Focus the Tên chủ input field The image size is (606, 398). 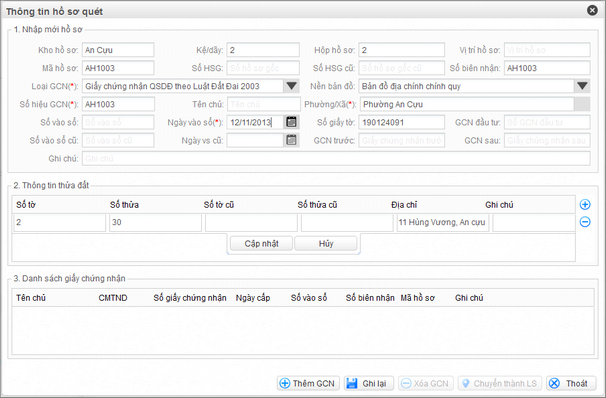(x=264, y=104)
